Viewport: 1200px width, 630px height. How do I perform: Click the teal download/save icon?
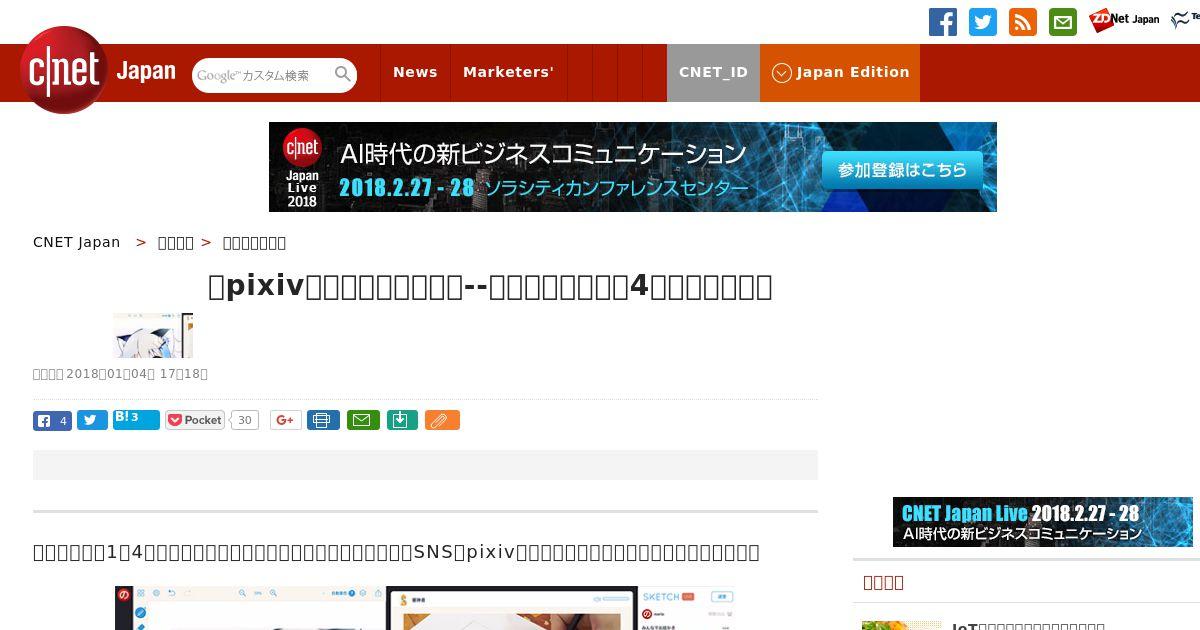coord(401,420)
